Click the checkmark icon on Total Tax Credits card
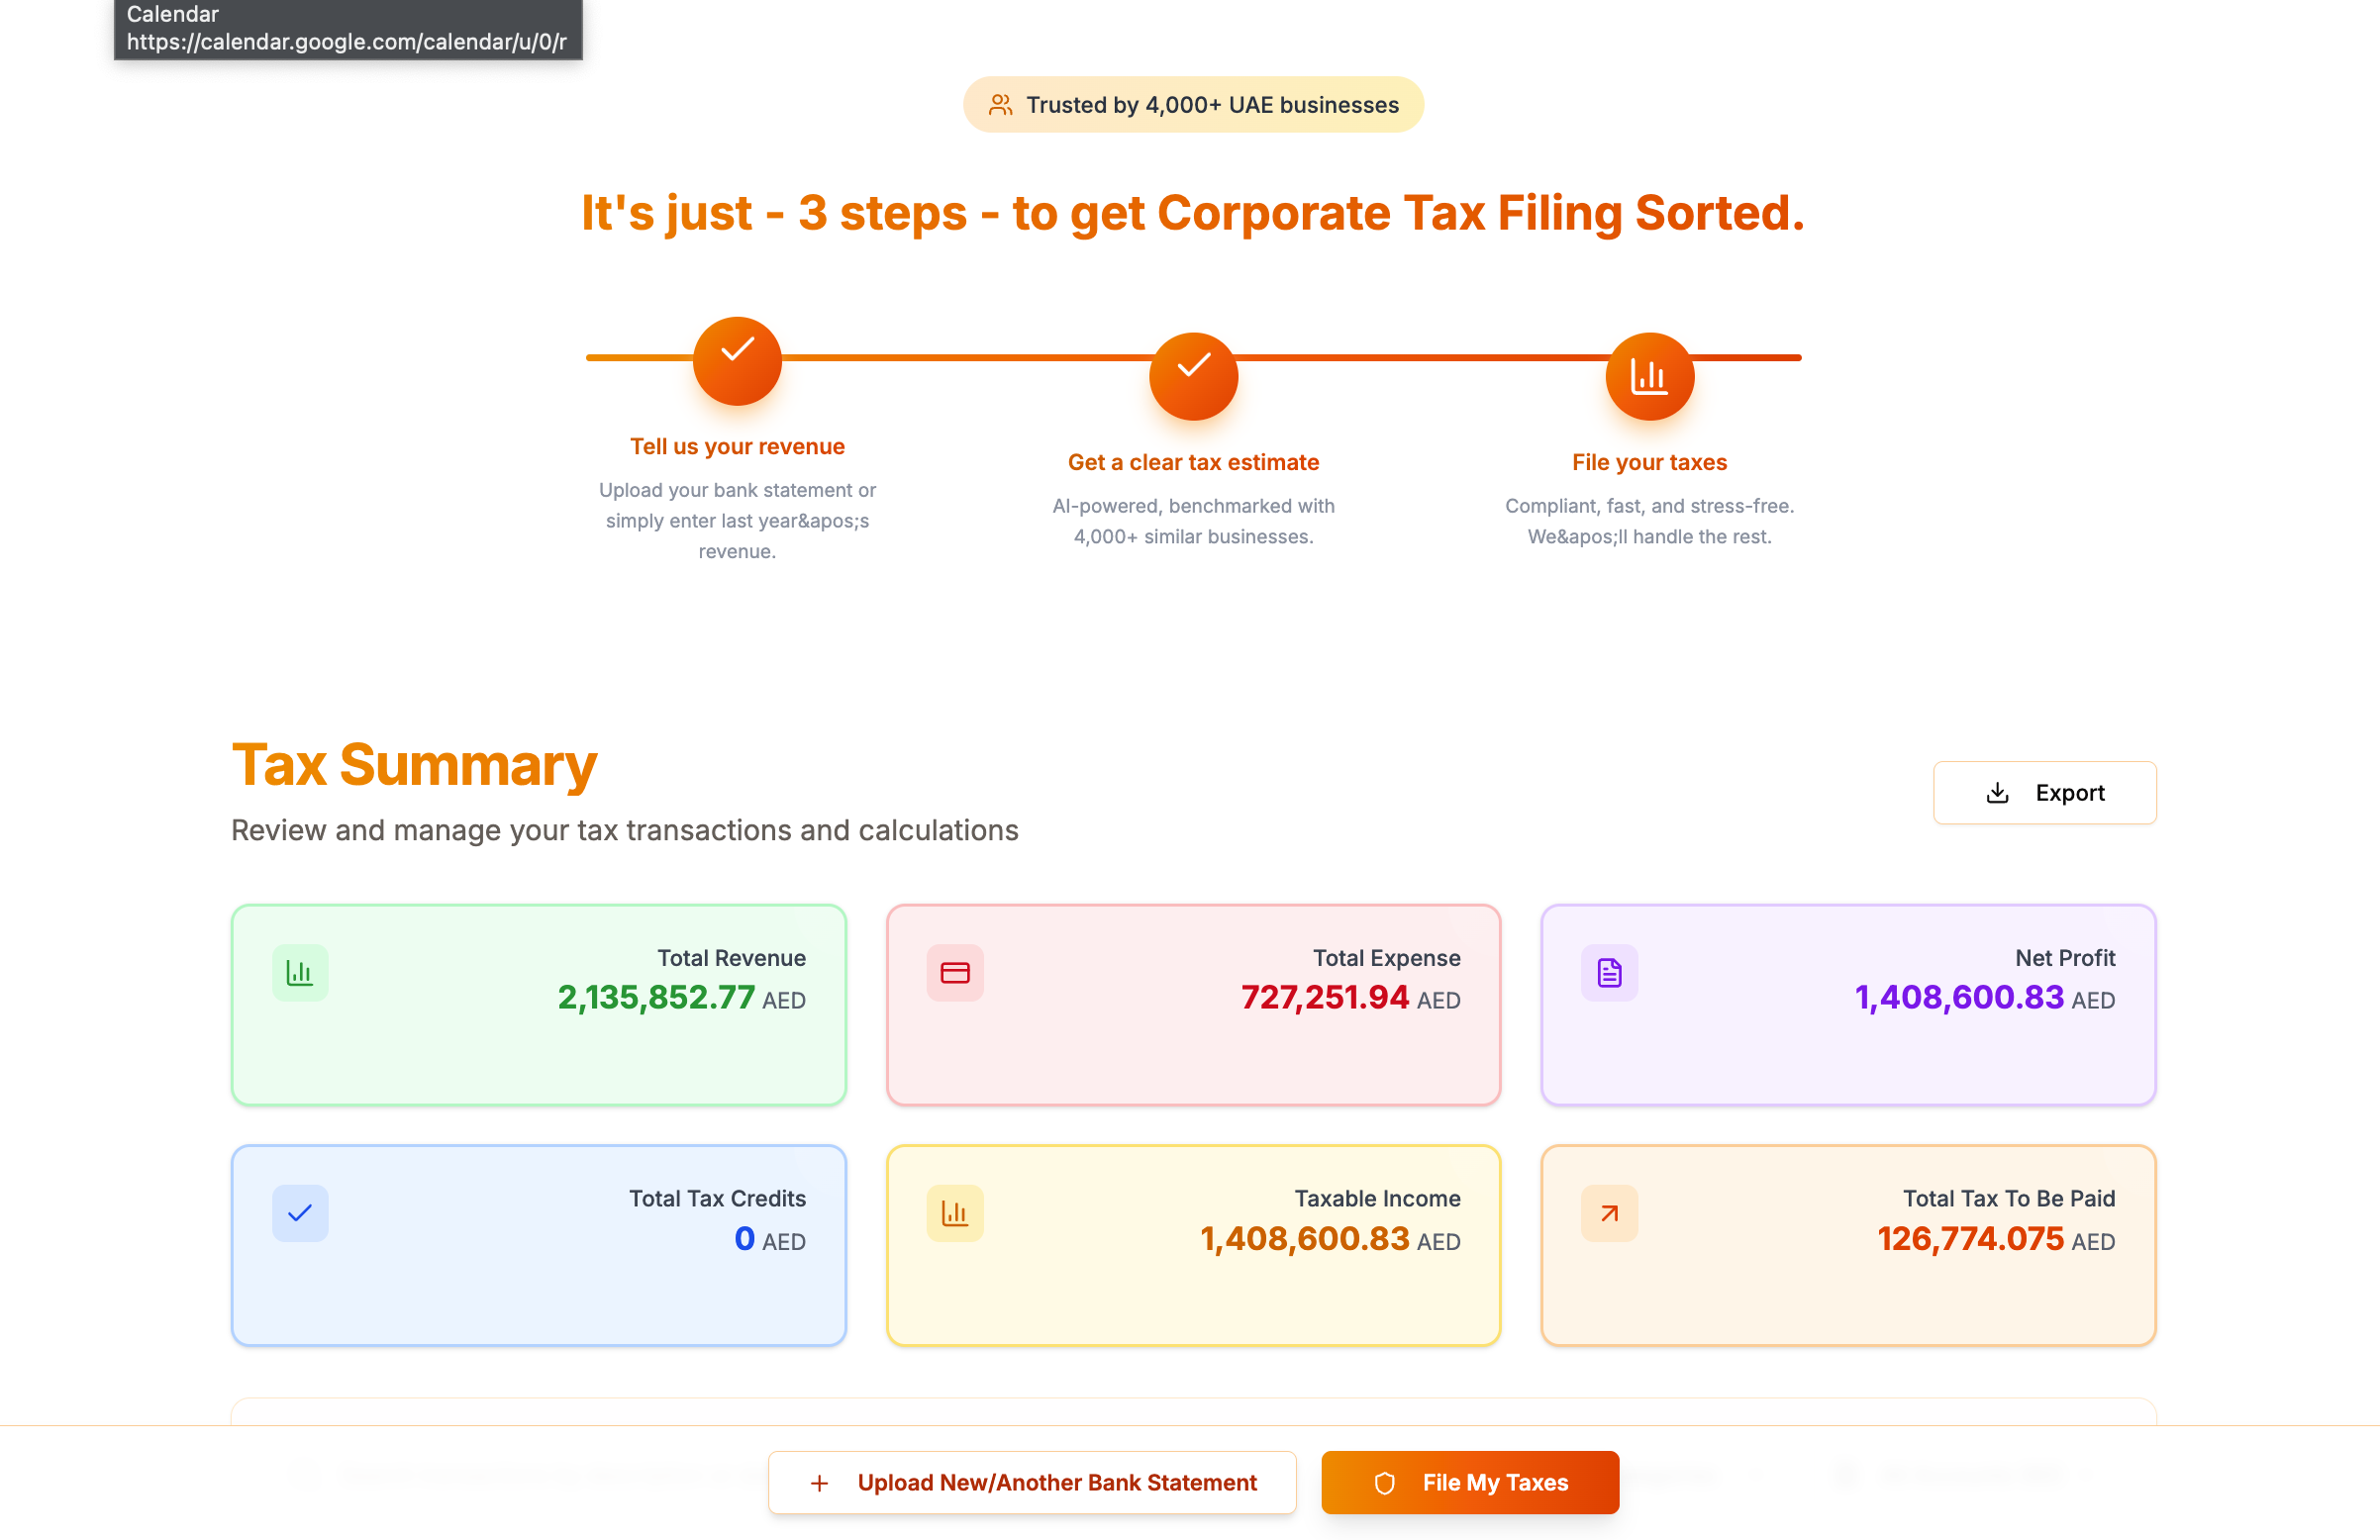 pyautogui.click(x=300, y=1213)
